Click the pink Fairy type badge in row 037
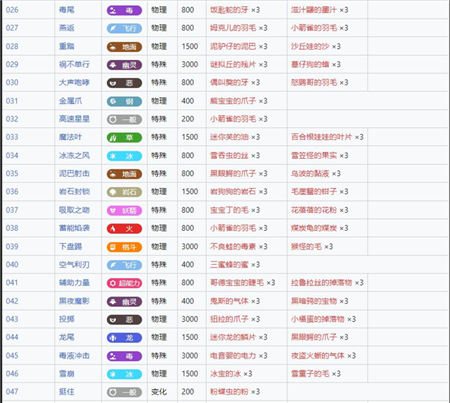 click(124, 211)
